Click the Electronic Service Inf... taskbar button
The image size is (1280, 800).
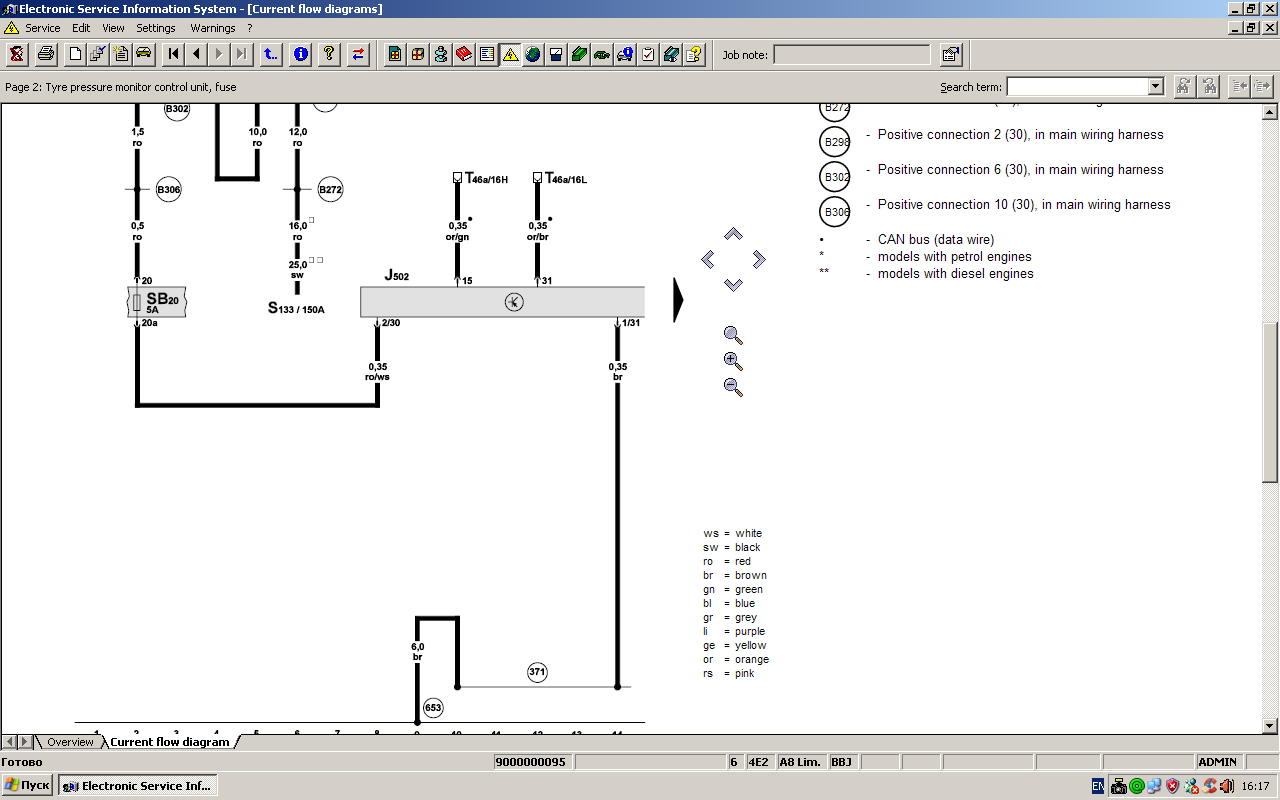tap(137, 786)
